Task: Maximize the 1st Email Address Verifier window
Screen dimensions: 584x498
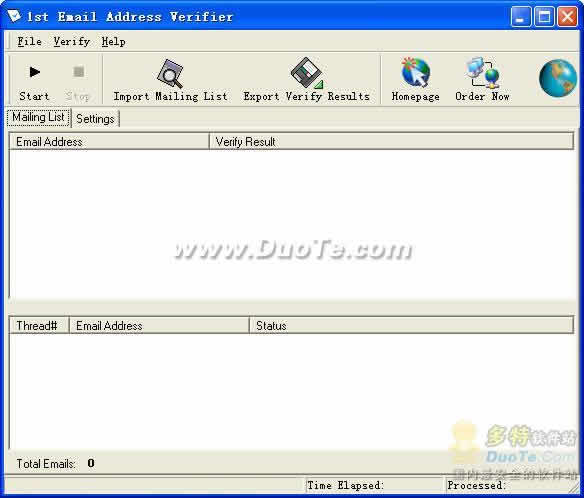Action: (x=544, y=17)
